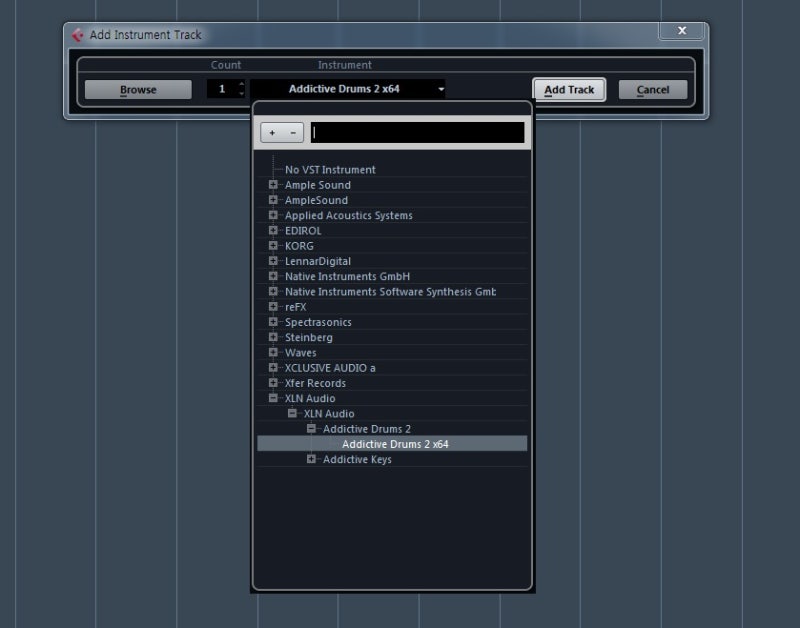Viewport: 800px width, 628px height.
Task: Expand the Waves folder
Action: [x=273, y=353]
